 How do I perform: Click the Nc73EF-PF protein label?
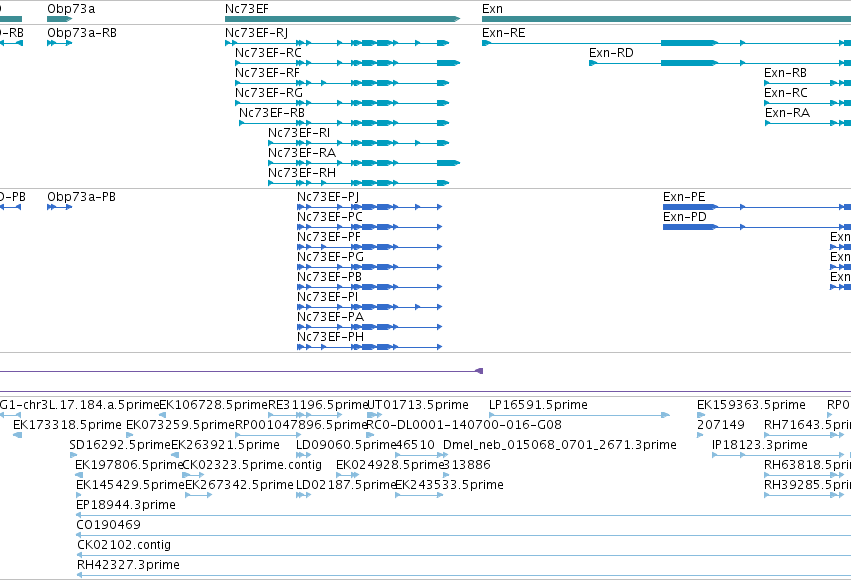[329, 237]
